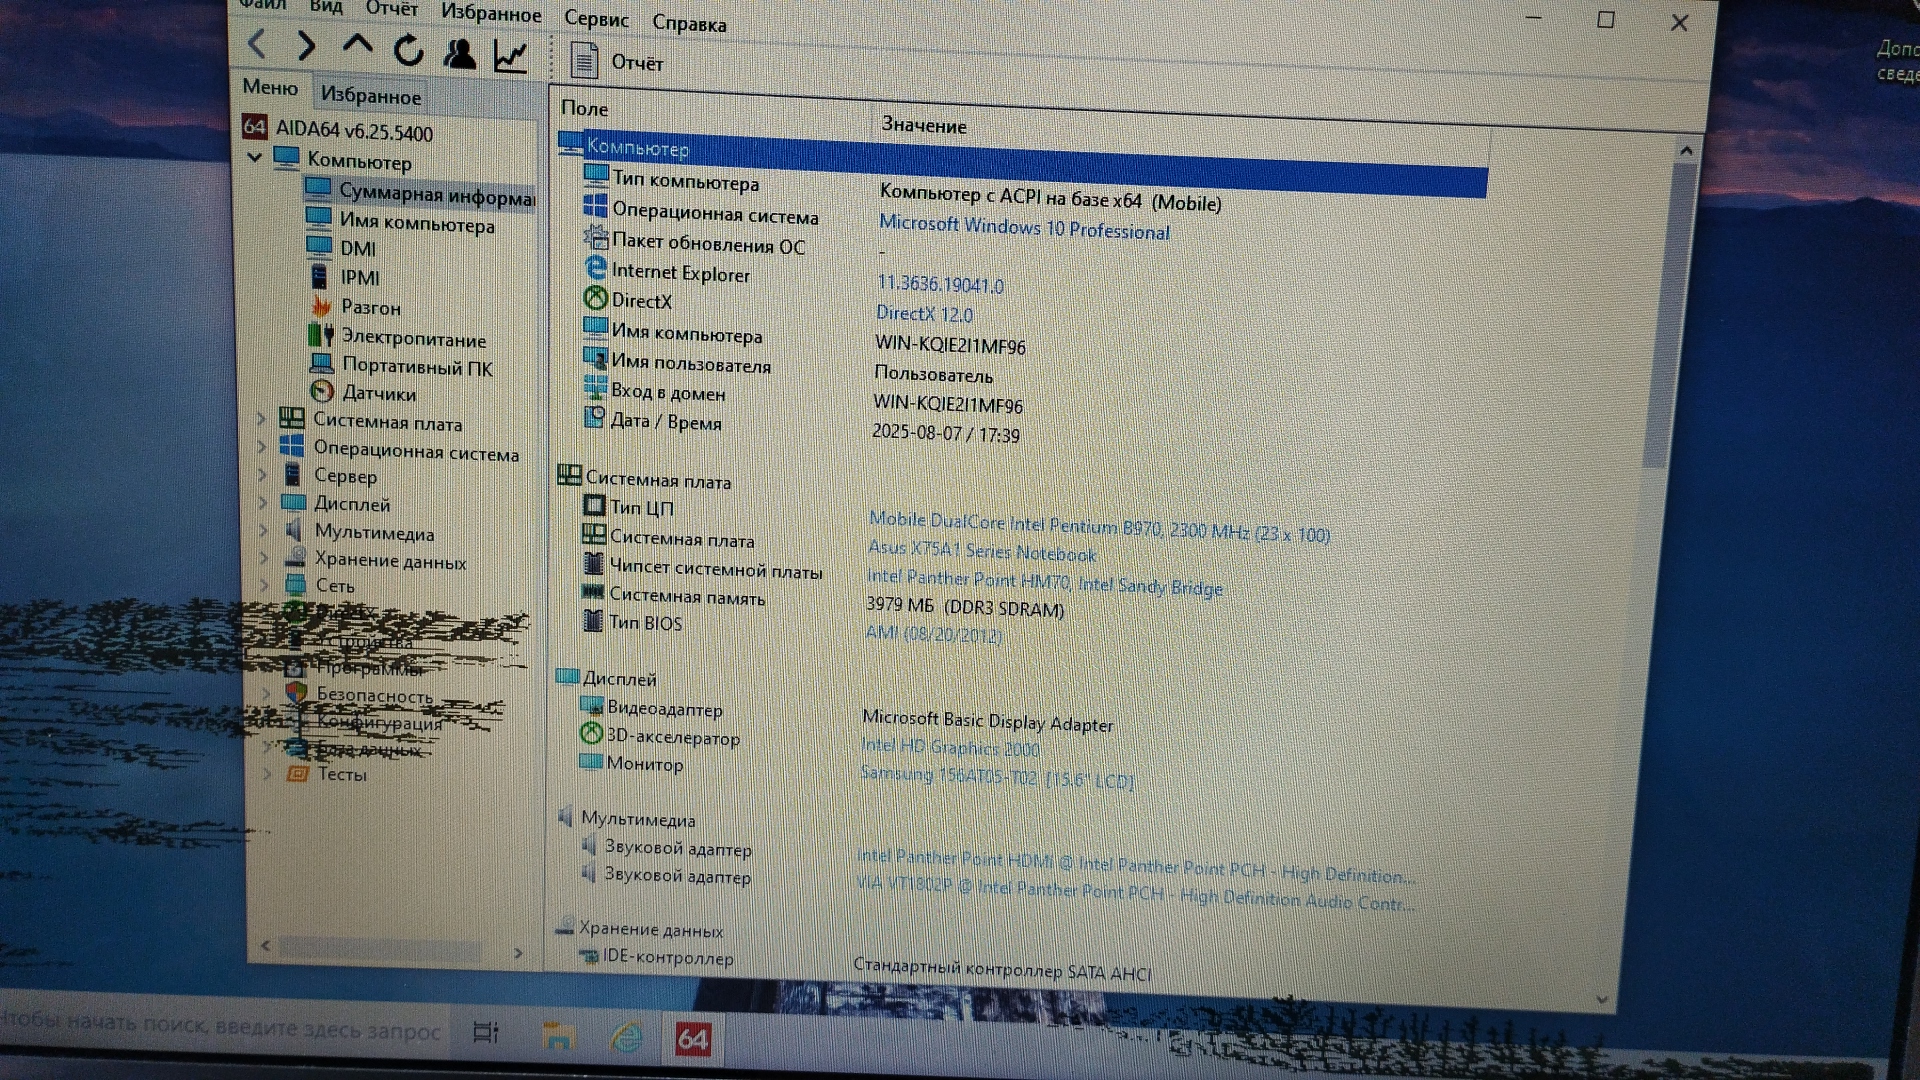Image resolution: width=1920 pixels, height=1080 pixels.
Task: Switch to the Избранное tab
Action: point(370,96)
